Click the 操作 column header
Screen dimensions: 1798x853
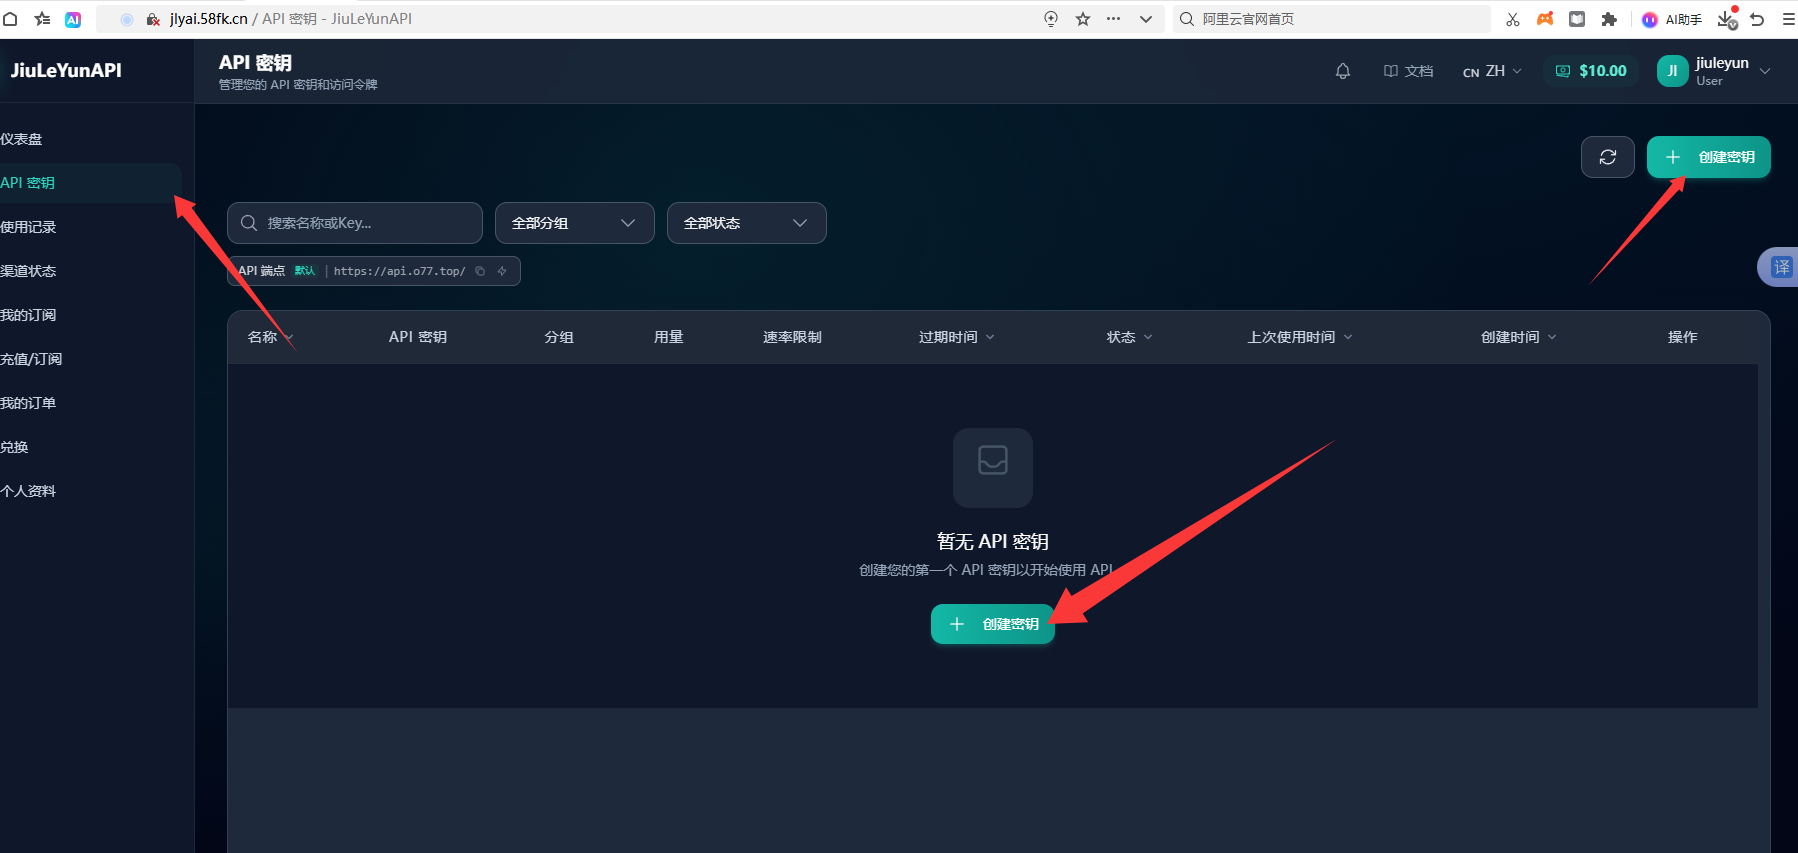(1683, 337)
